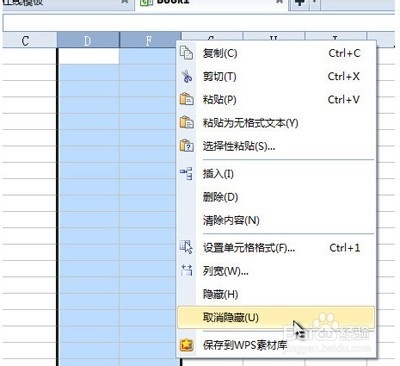This screenshot has height=366, width=400.
Task: Choose 复制(C) from the context menu
Action: tap(276, 53)
